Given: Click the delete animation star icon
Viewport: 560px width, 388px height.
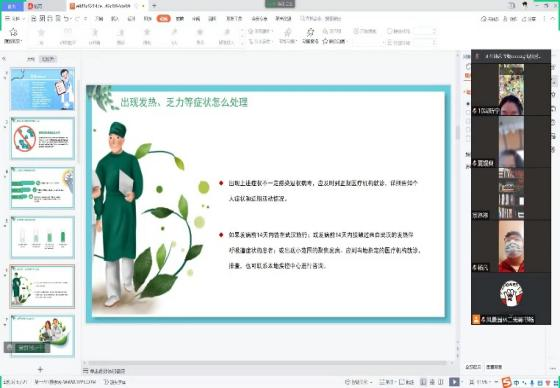Looking at the screenshot, I should [x=325, y=41].
